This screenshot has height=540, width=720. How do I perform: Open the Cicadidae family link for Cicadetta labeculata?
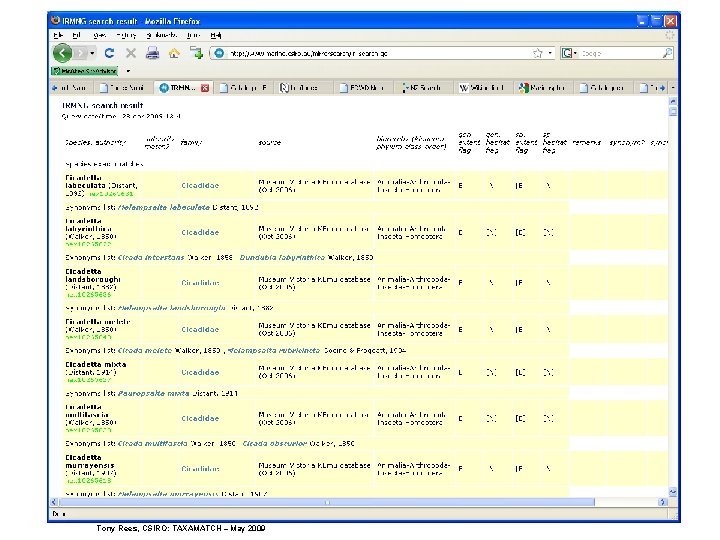pos(200,185)
